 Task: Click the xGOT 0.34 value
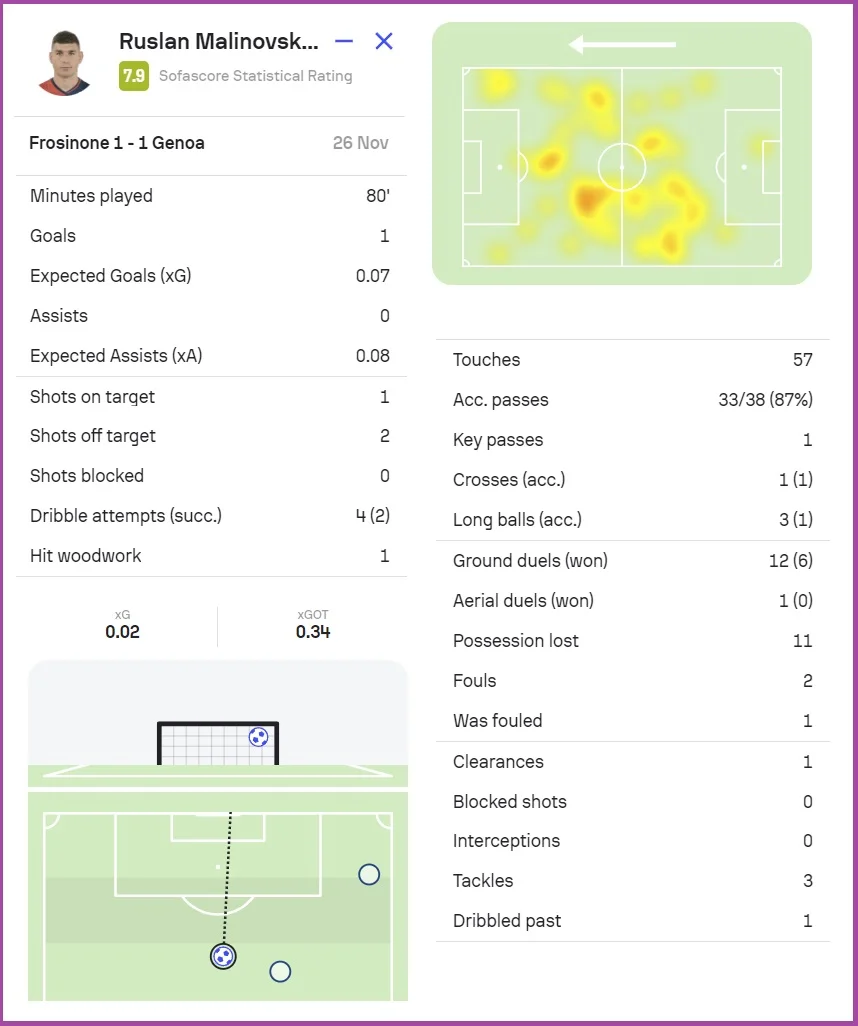[313, 632]
